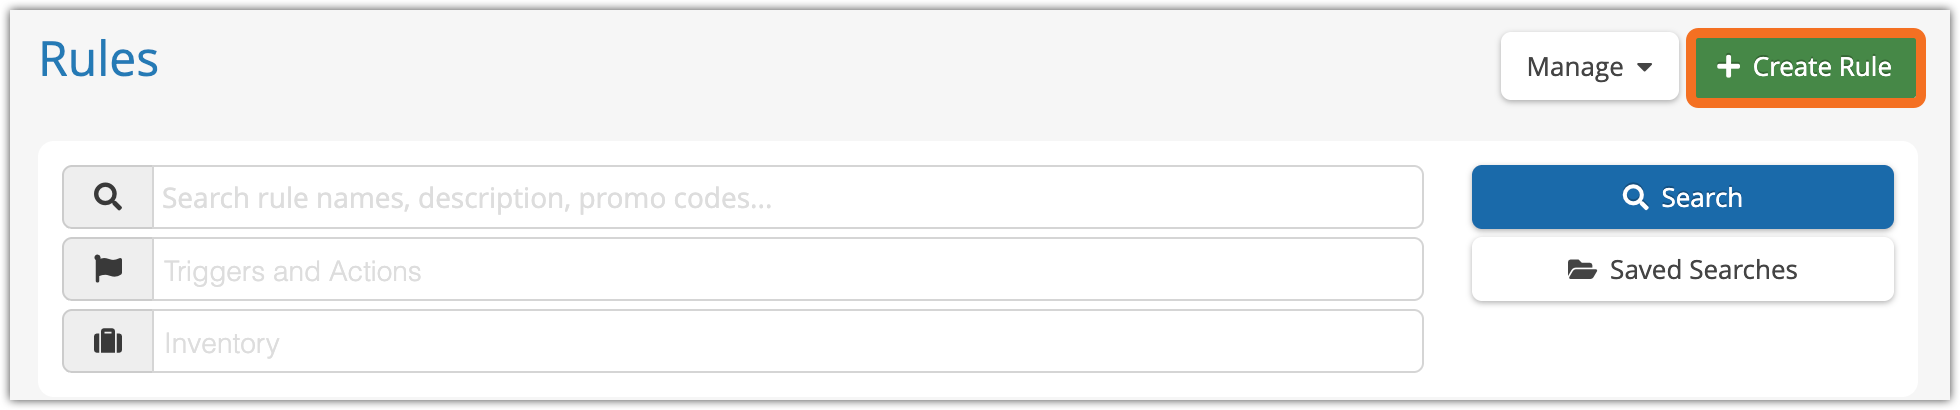Screen dimensions: 1960x410
Task: Click the magnifier icon beside rule search field
Action: coord(108,197)
